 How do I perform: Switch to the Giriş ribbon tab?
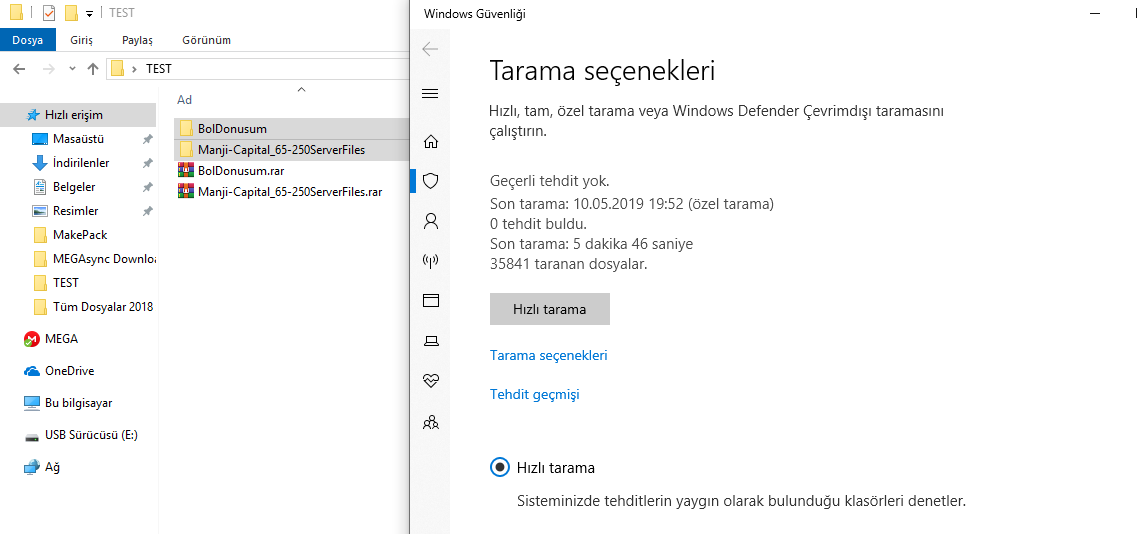click(x=81, y=40)
